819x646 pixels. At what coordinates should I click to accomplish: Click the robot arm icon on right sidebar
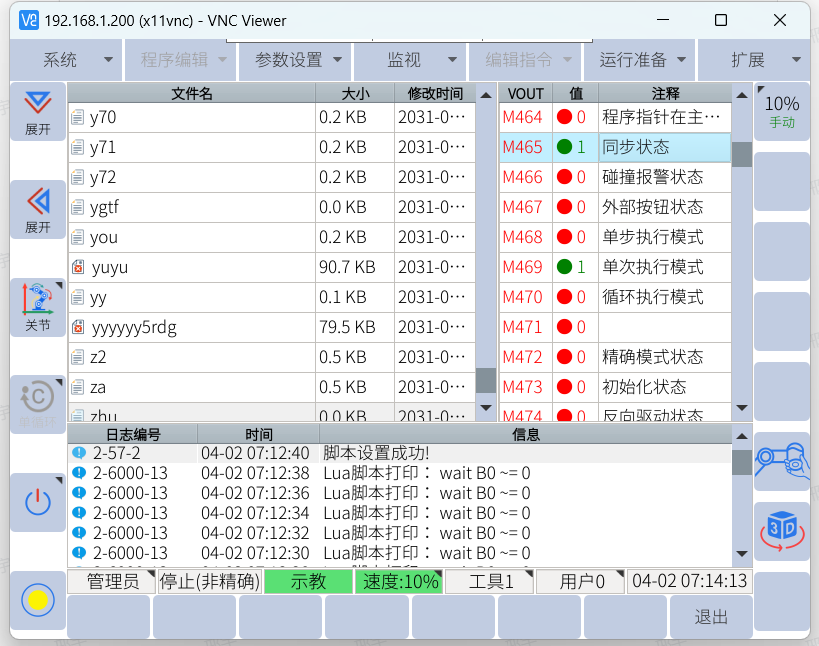tap(781, 460)
